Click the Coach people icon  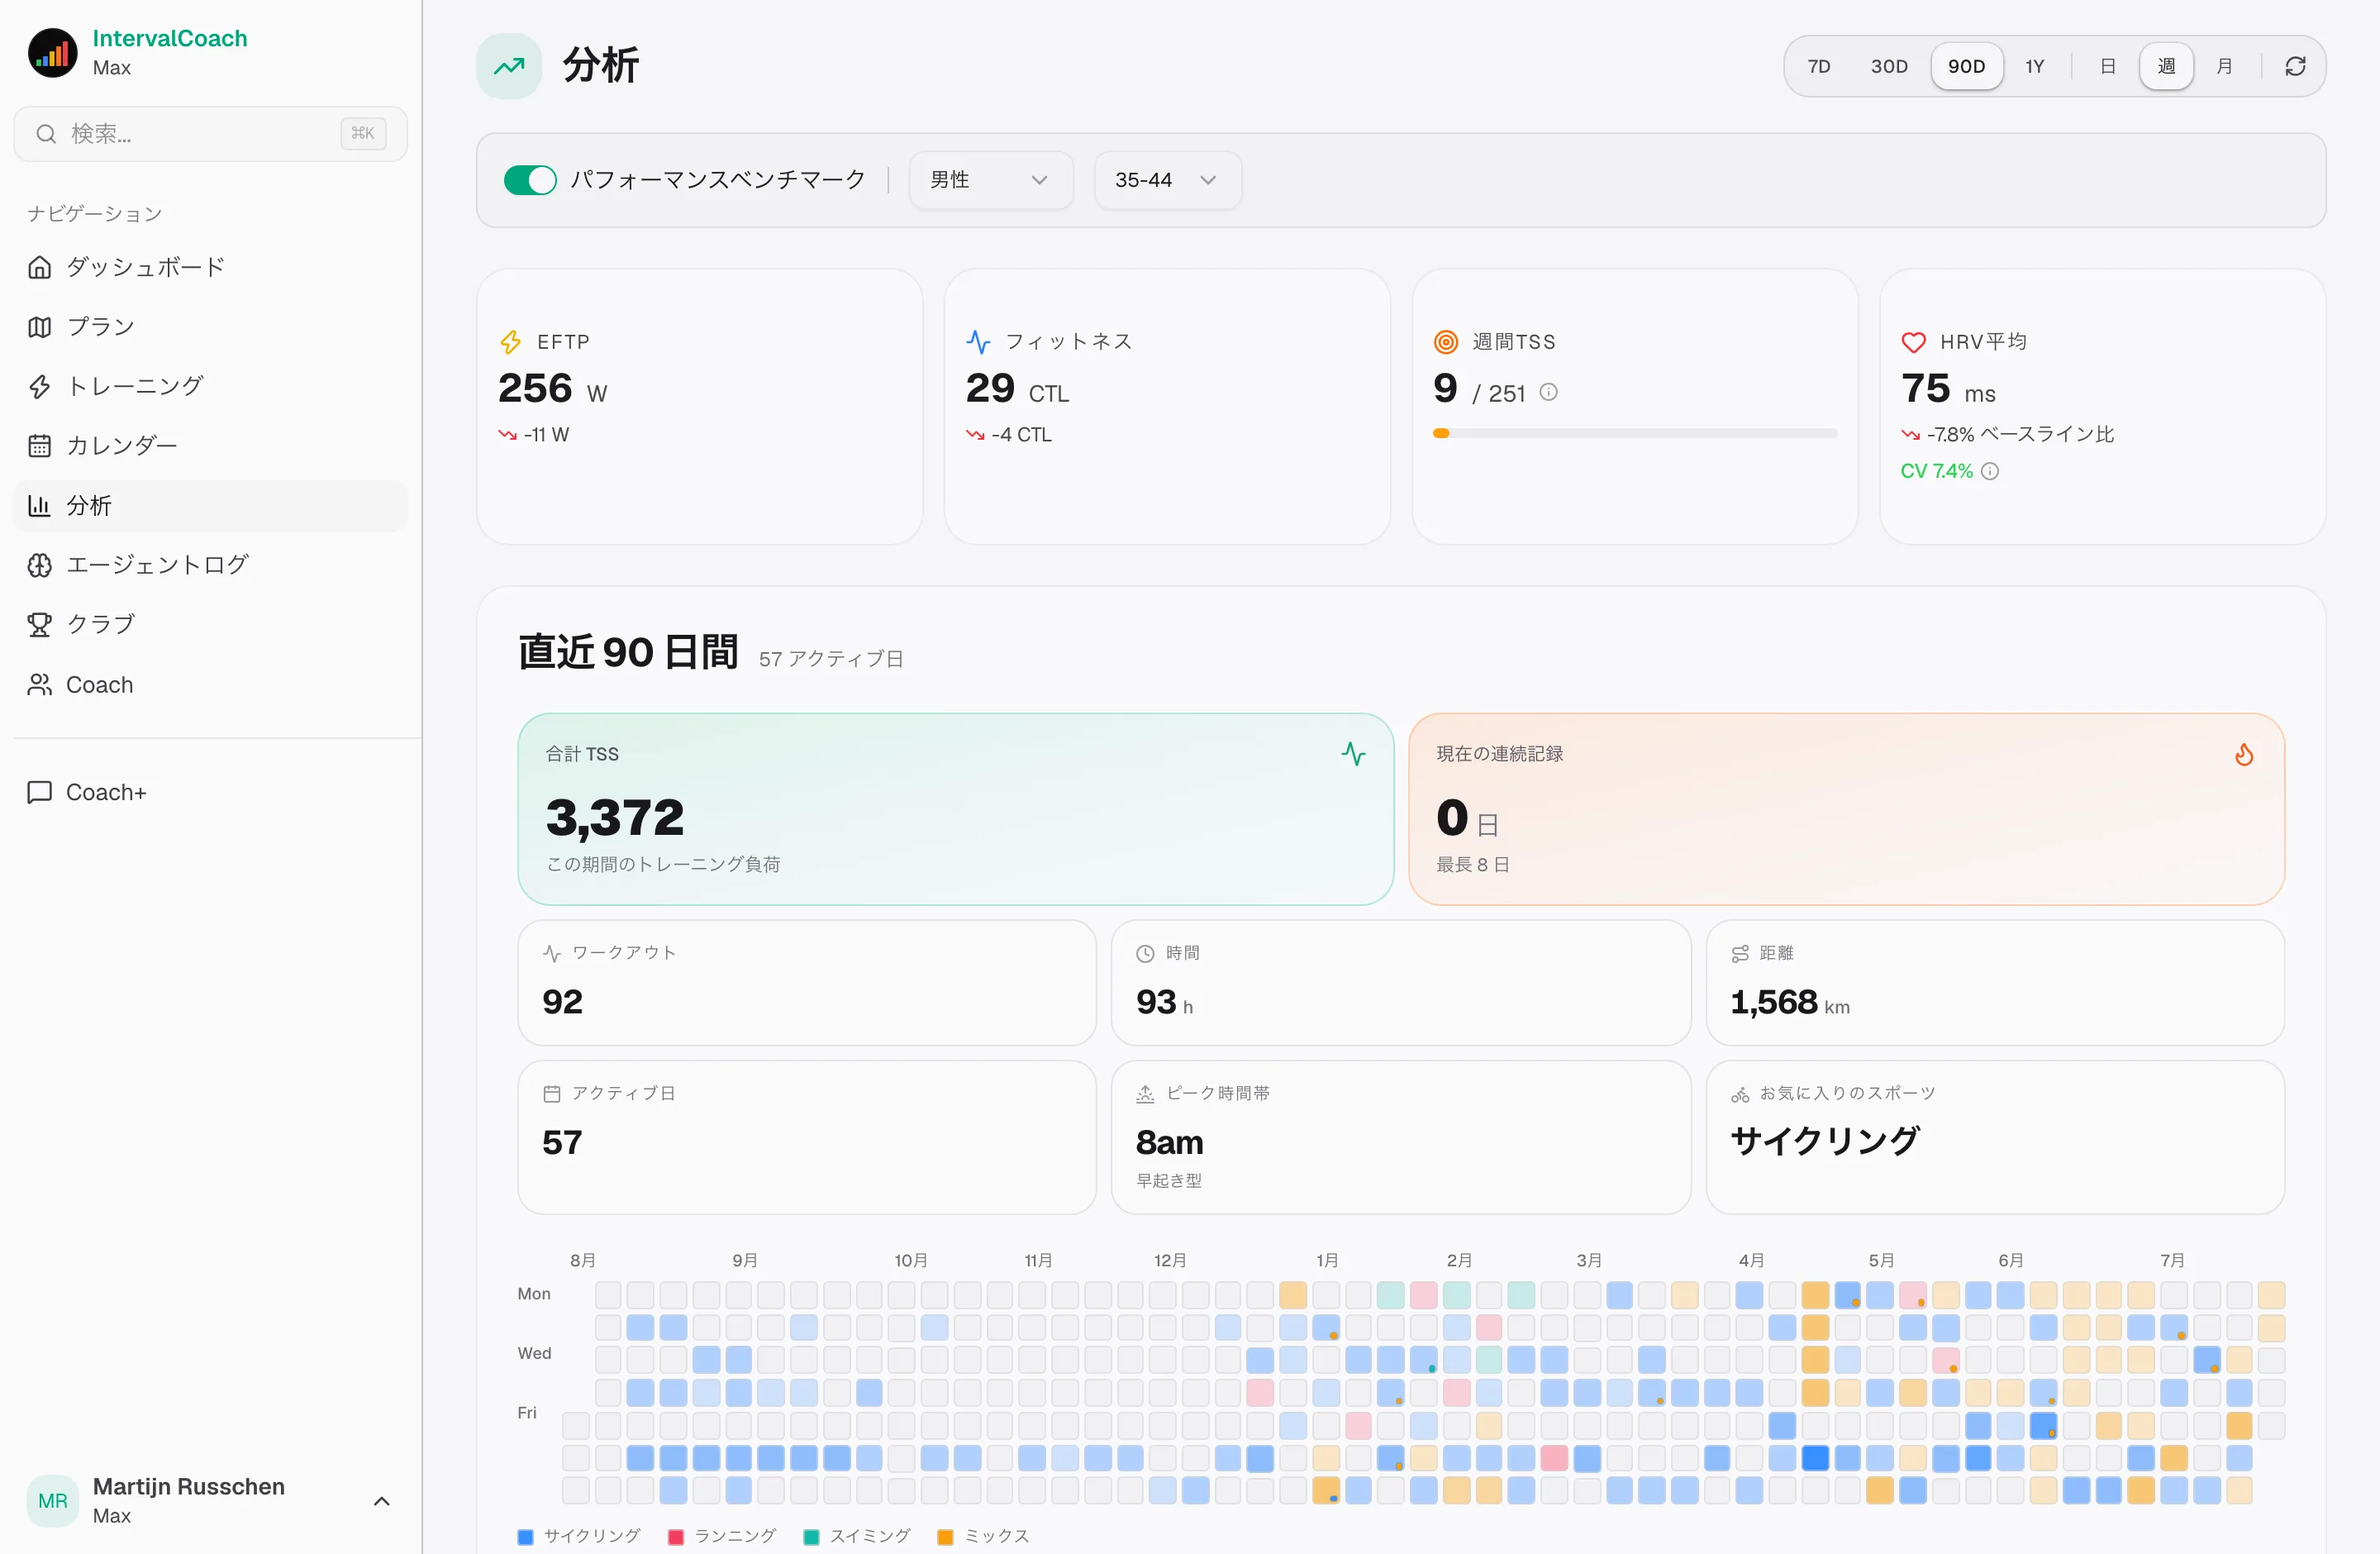[39, 684]
